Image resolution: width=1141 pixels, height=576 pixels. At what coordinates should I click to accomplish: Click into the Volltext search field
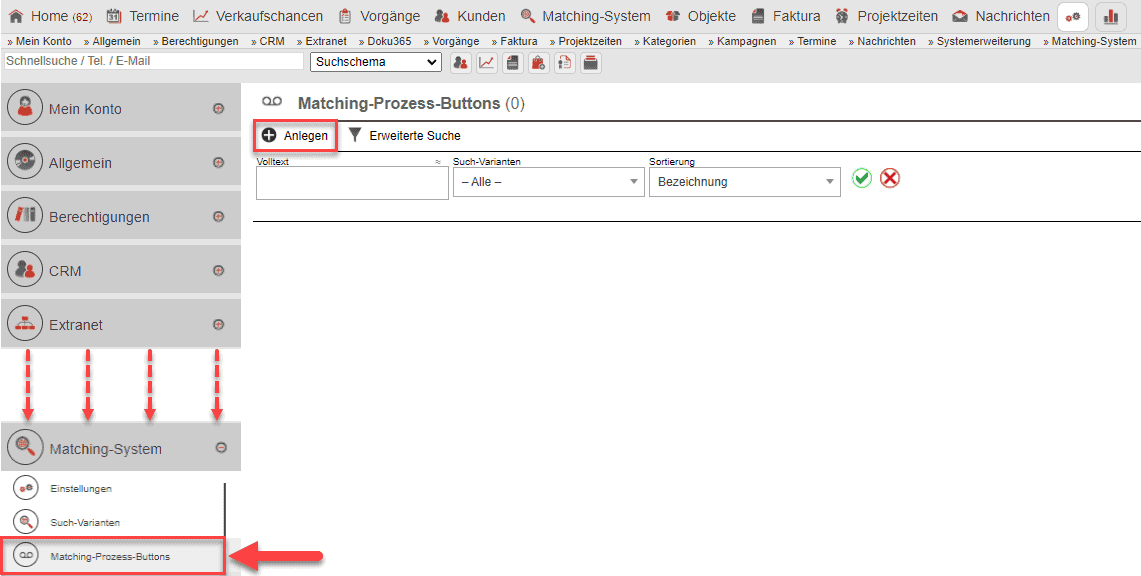[352, 183]
